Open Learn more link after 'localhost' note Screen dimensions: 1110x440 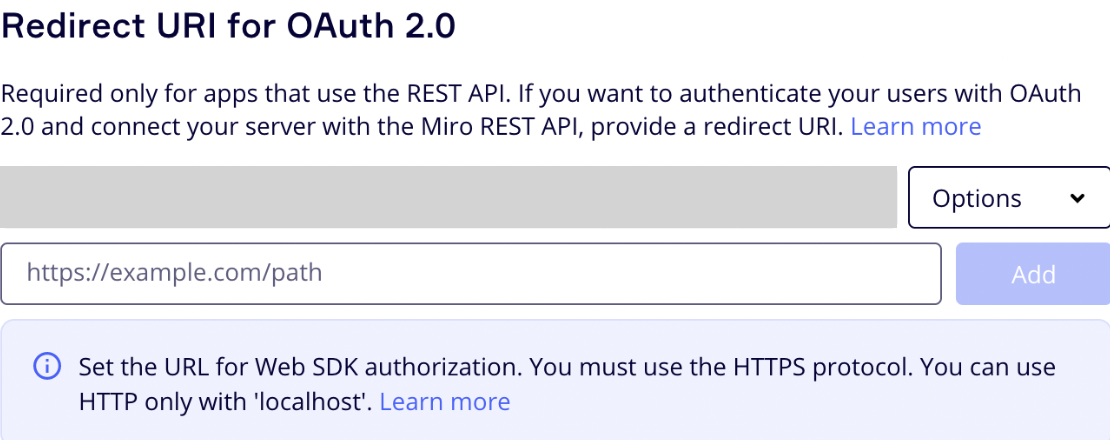coord(445,402)
